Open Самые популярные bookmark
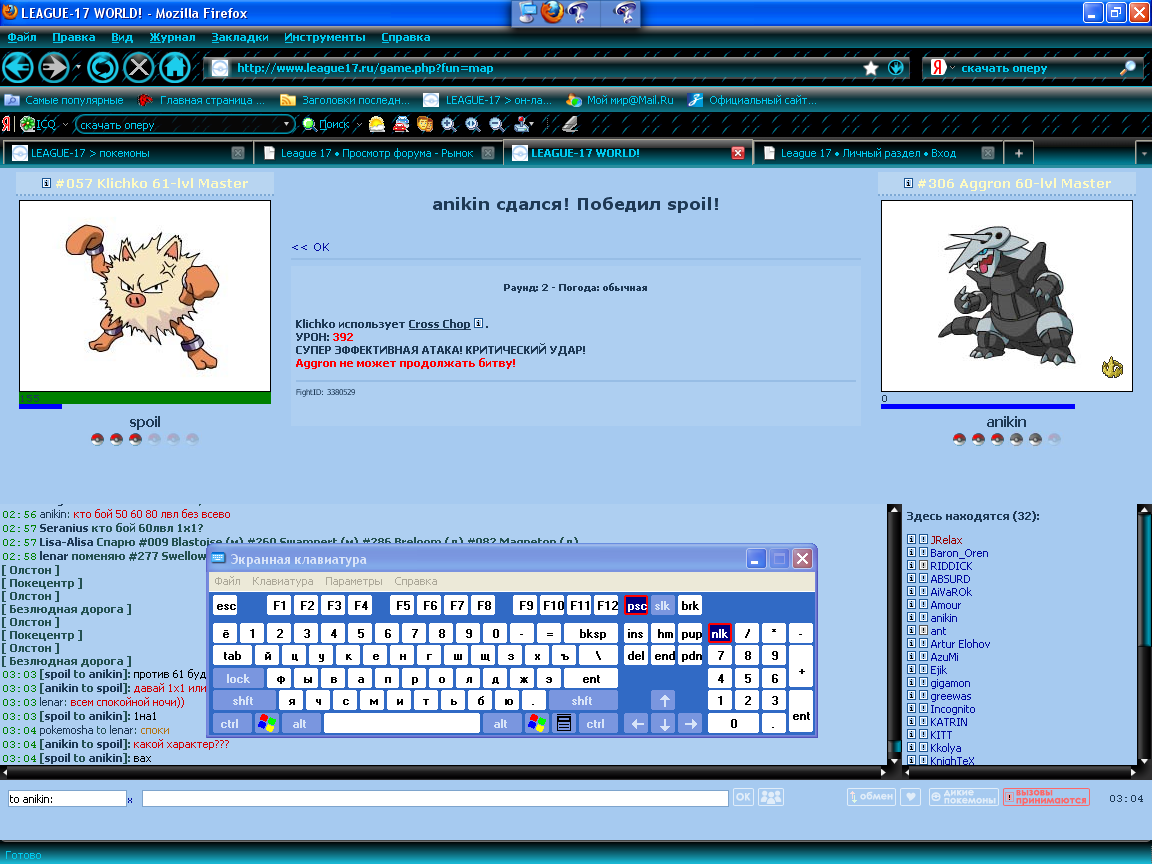1152x864 pixels. 65,100
